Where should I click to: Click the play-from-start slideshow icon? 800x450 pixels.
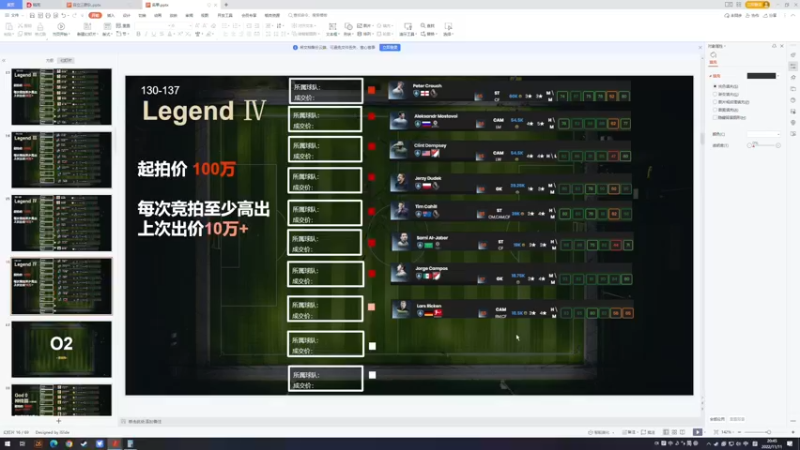(x=61, y=27)
